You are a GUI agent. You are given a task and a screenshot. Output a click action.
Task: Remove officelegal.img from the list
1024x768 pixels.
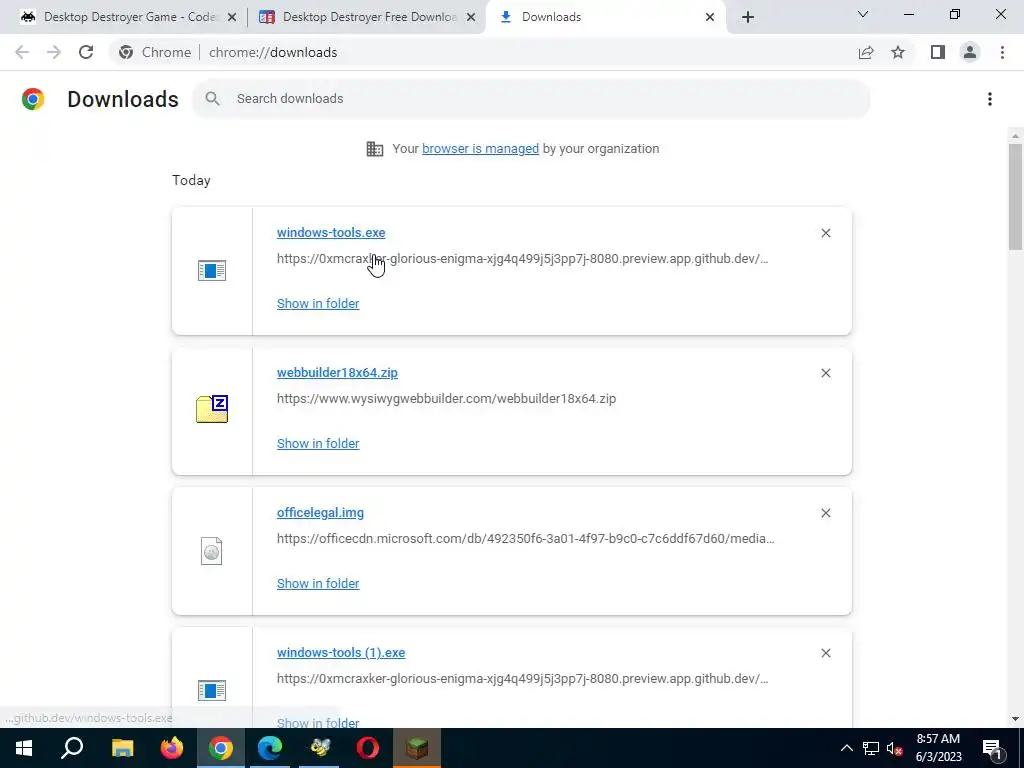[x=825, y=513]
